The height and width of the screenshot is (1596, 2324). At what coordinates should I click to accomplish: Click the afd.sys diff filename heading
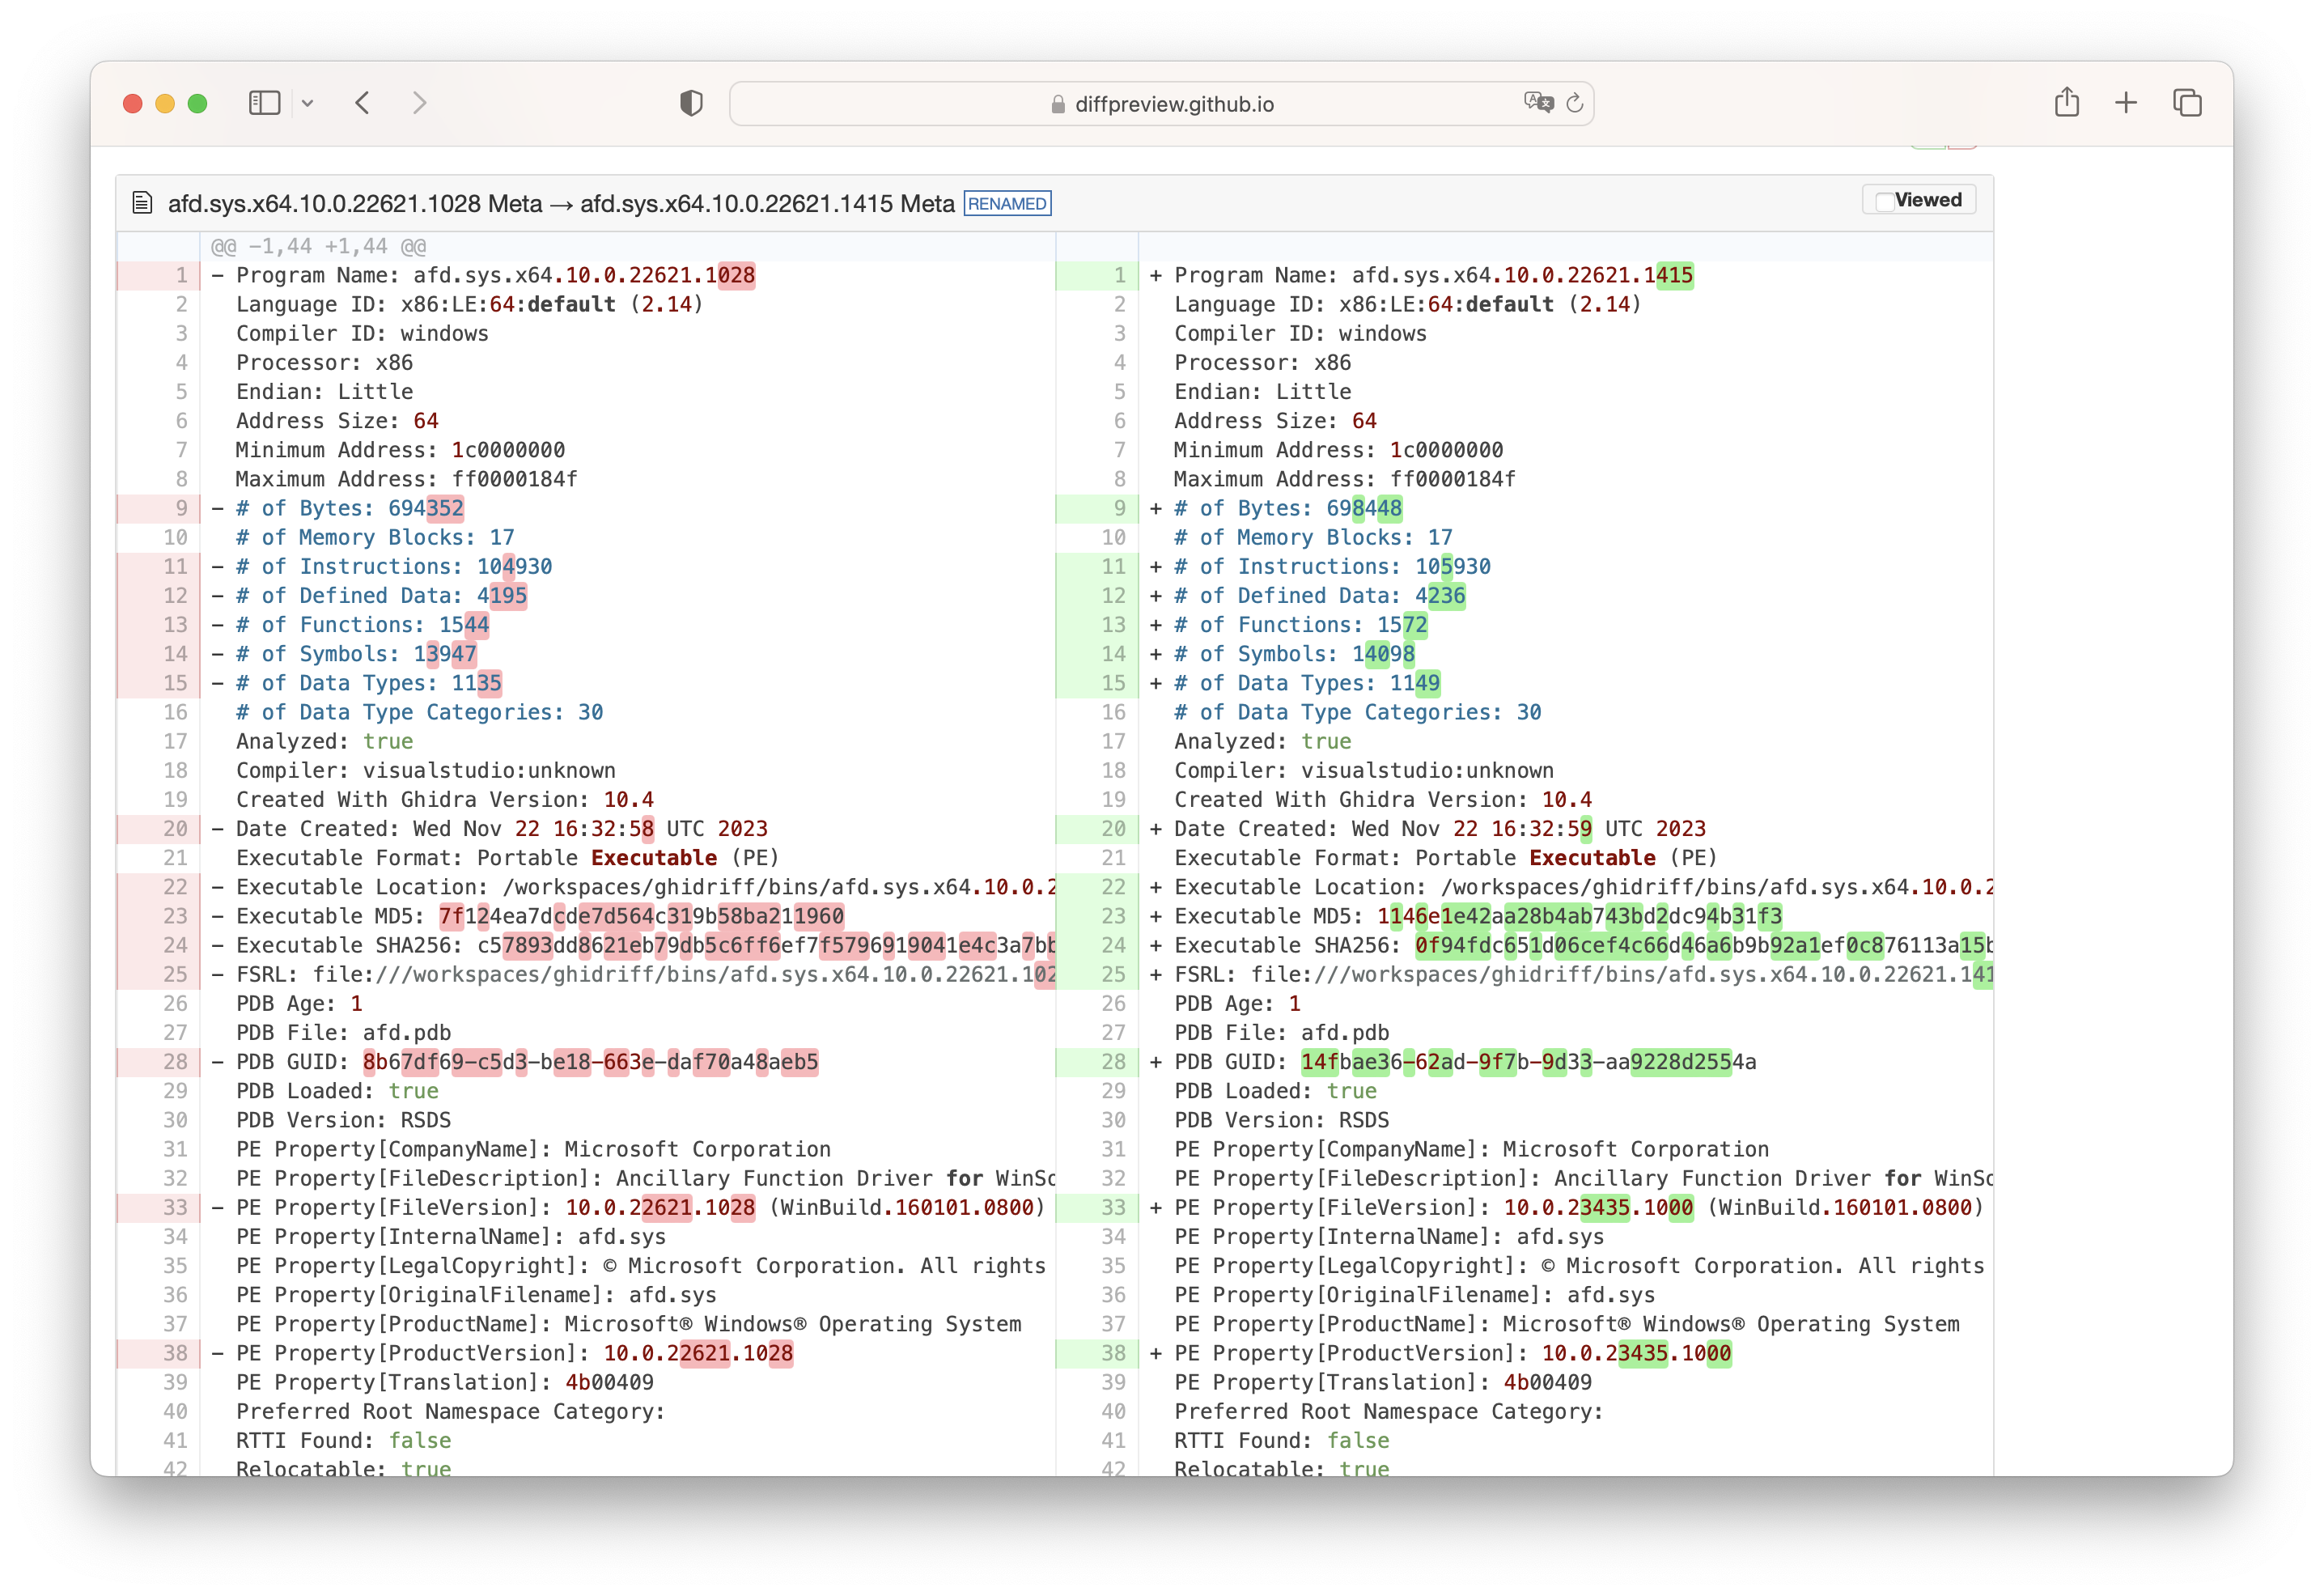click(560, 202)
